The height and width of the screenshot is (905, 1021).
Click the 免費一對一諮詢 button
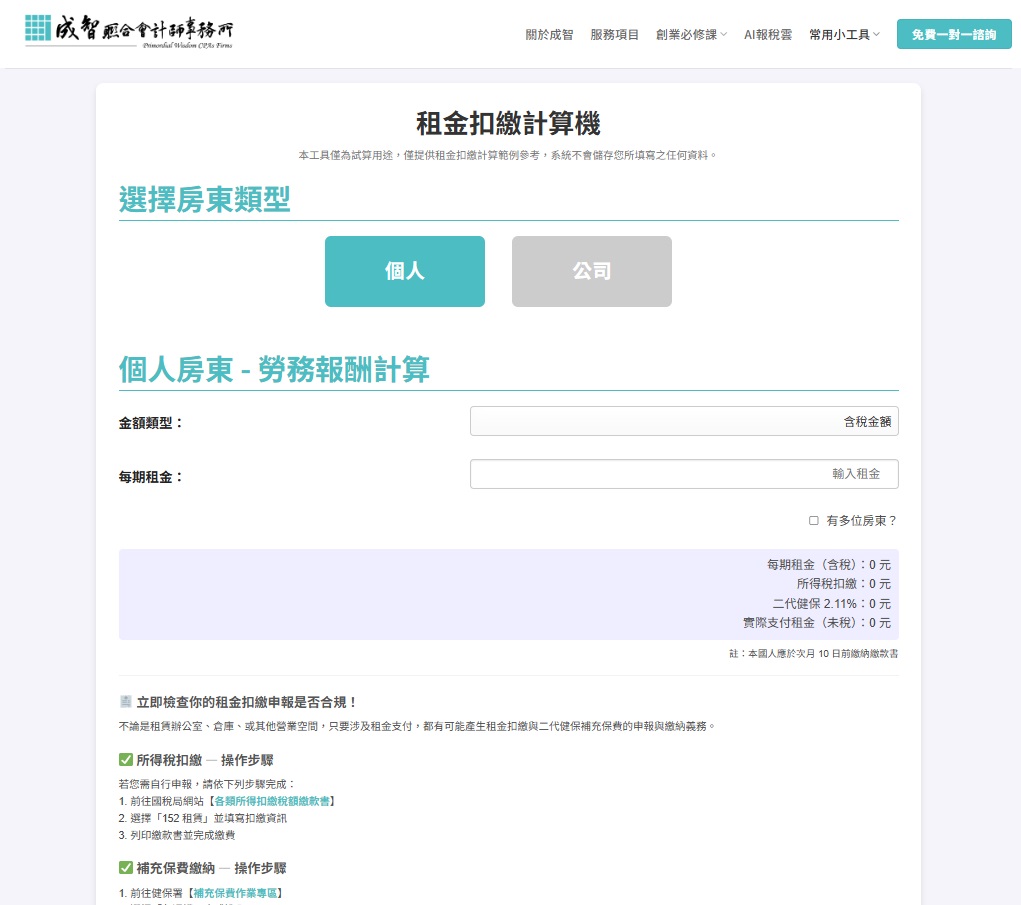(x=953, y=35)
